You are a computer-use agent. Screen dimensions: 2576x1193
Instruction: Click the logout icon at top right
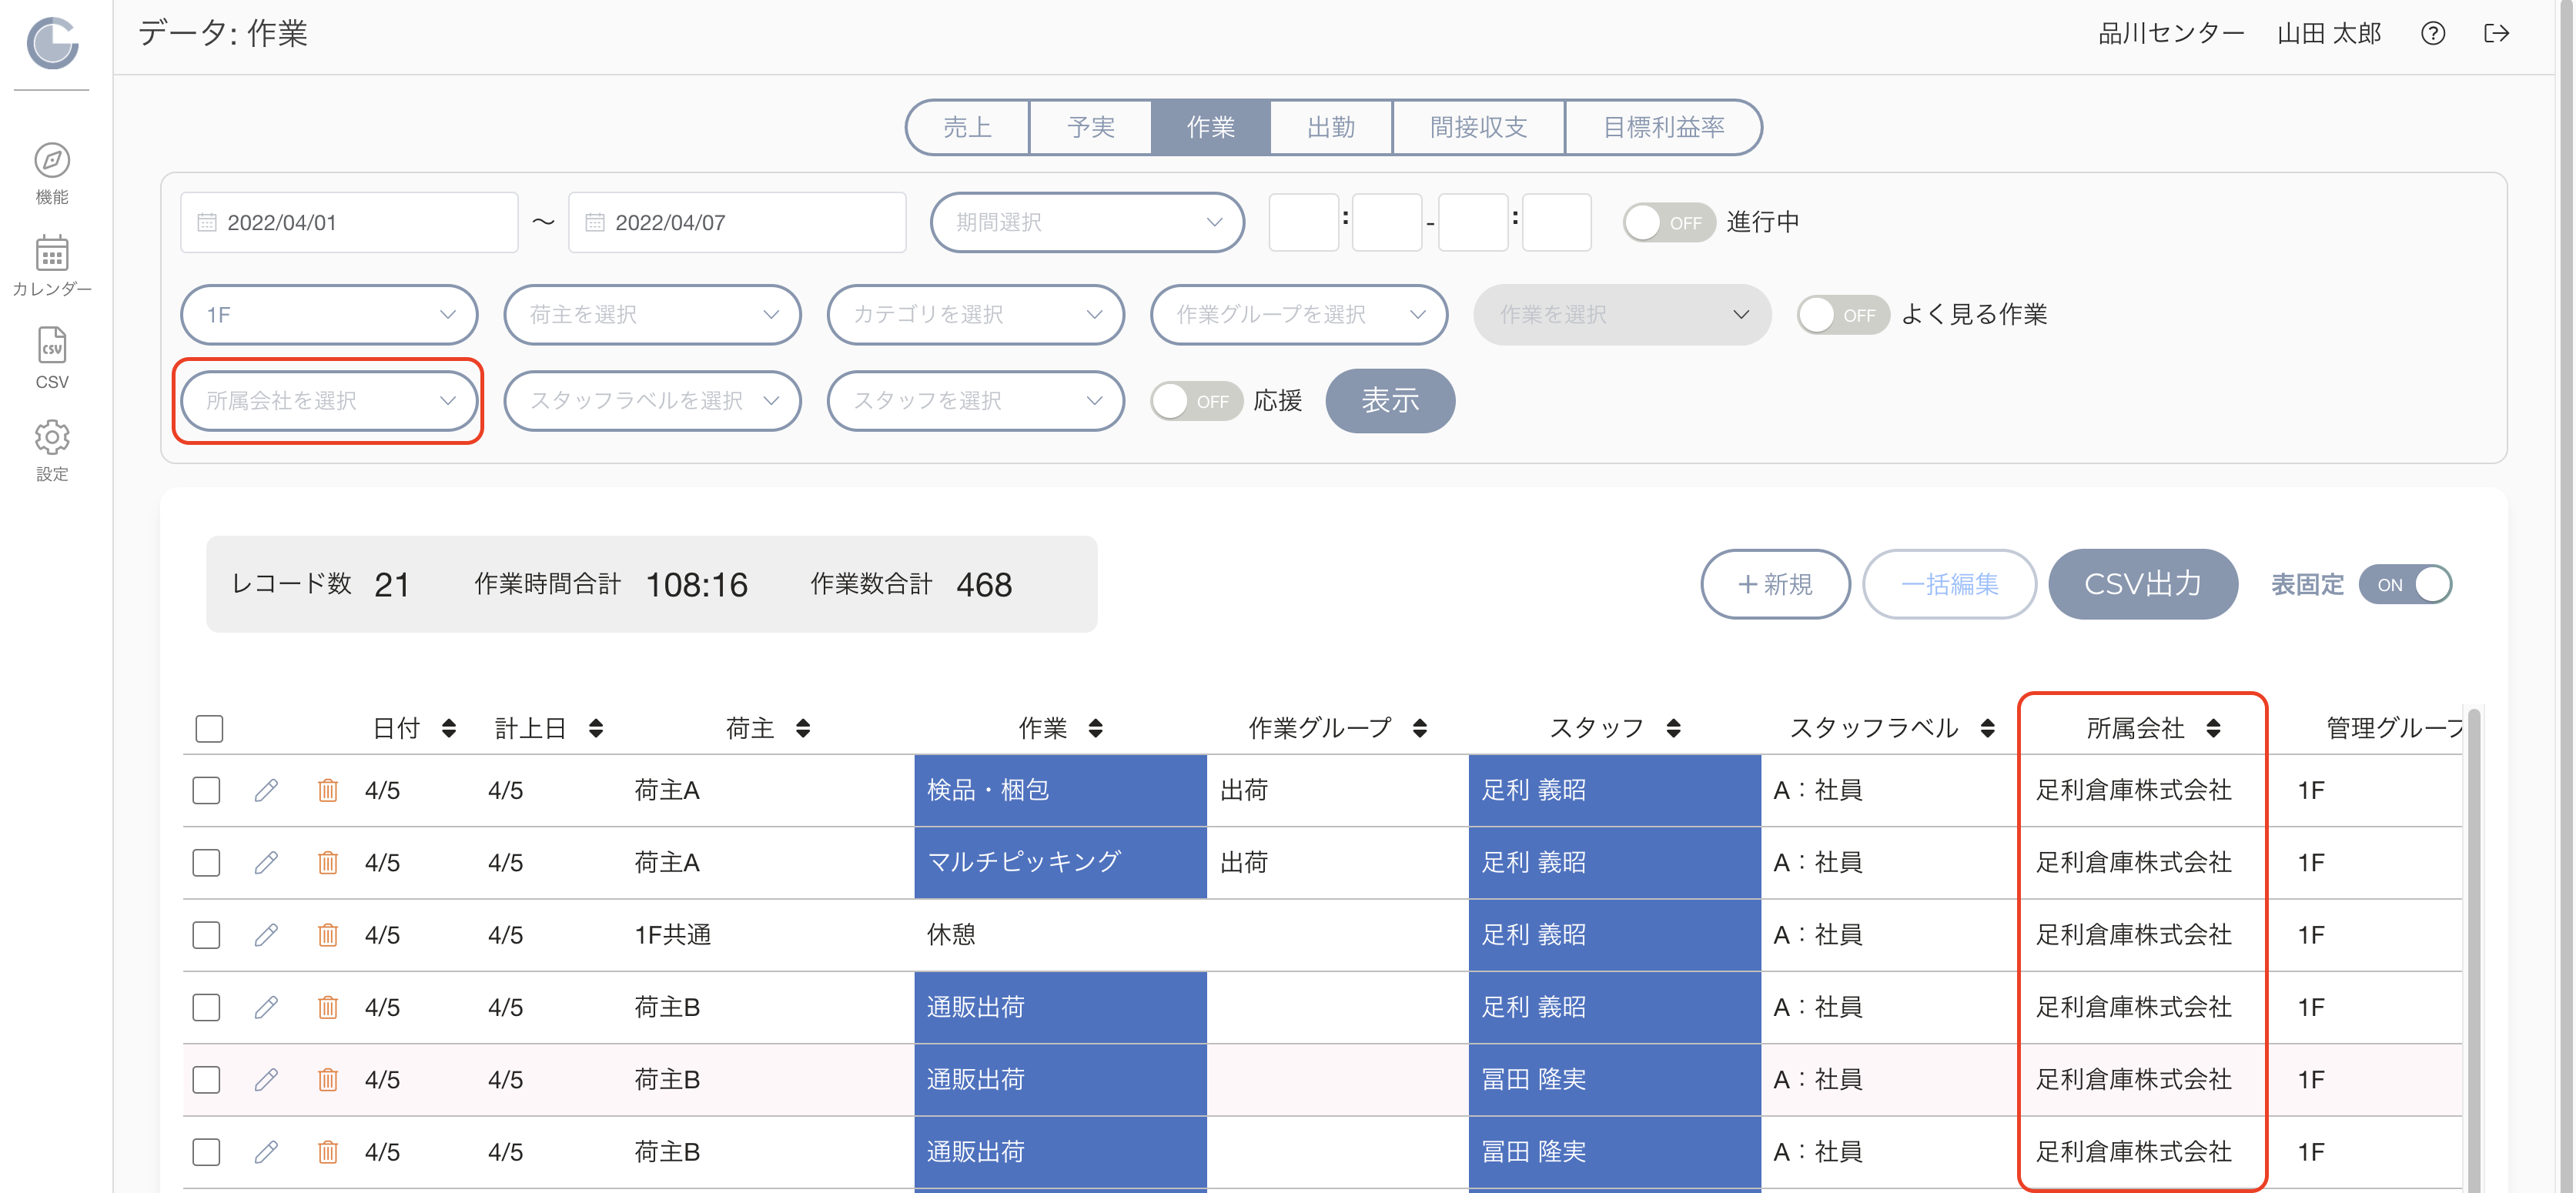(2496, 34)
